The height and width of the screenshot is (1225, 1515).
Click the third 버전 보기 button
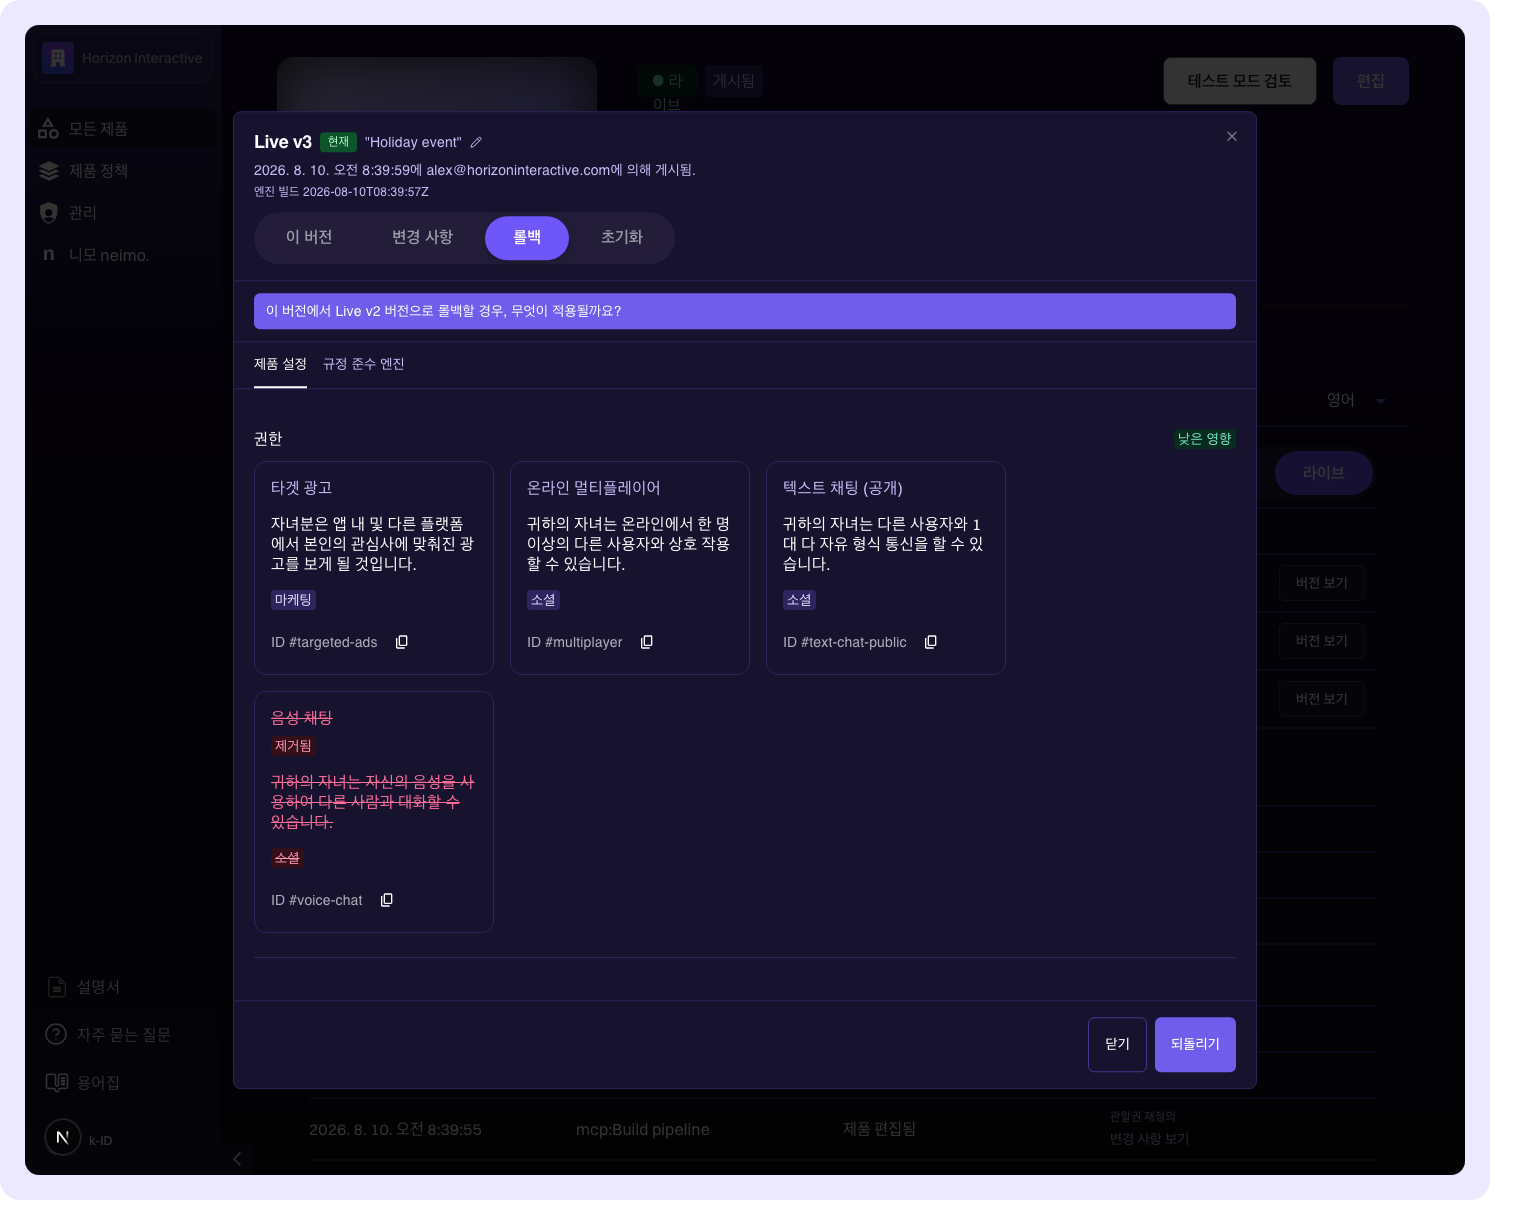point(1322,699)
